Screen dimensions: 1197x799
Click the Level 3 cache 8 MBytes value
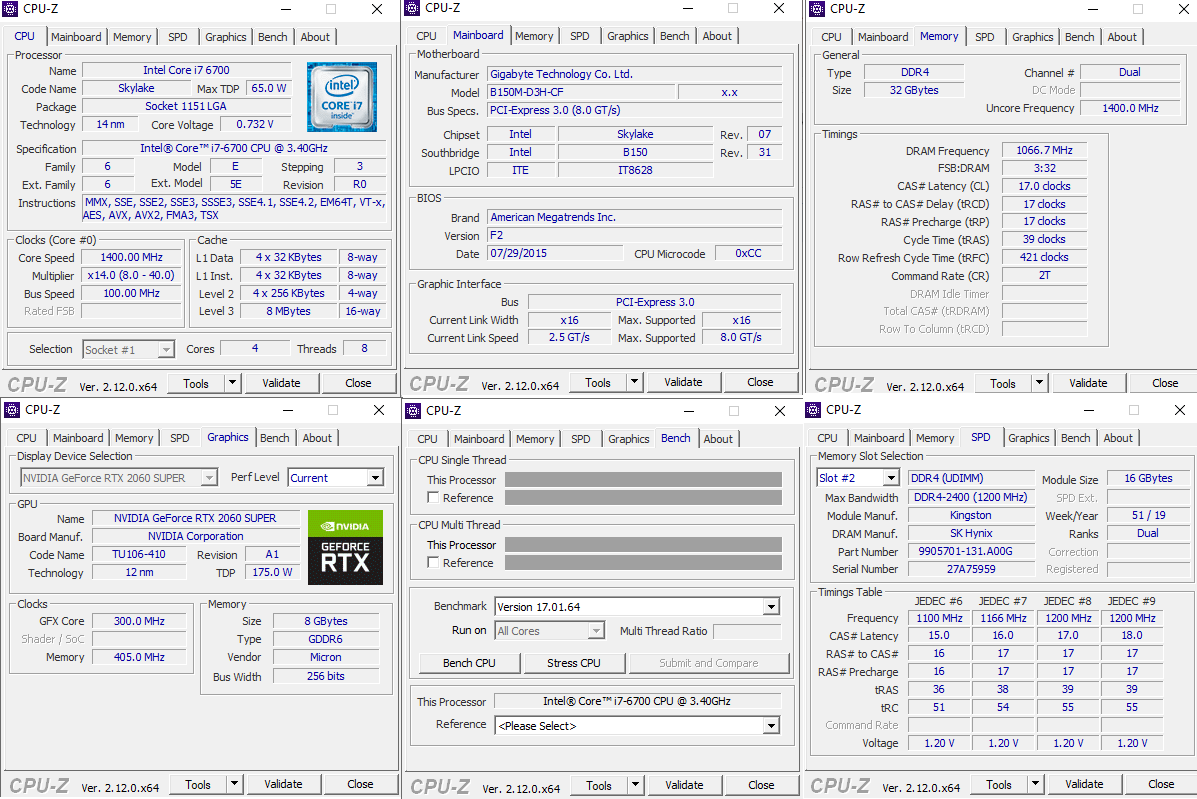(288, 311)
